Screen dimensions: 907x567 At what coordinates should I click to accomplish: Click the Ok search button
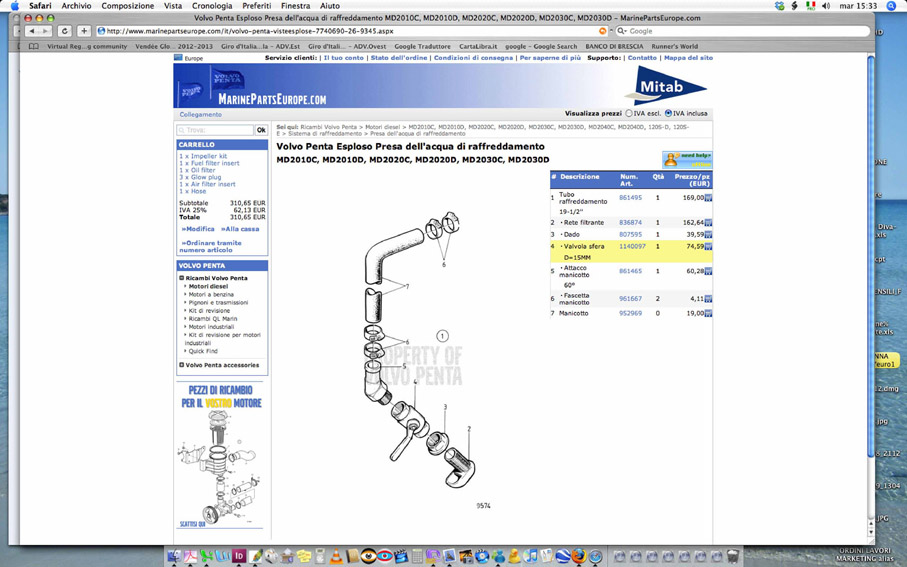pos(261,130)
